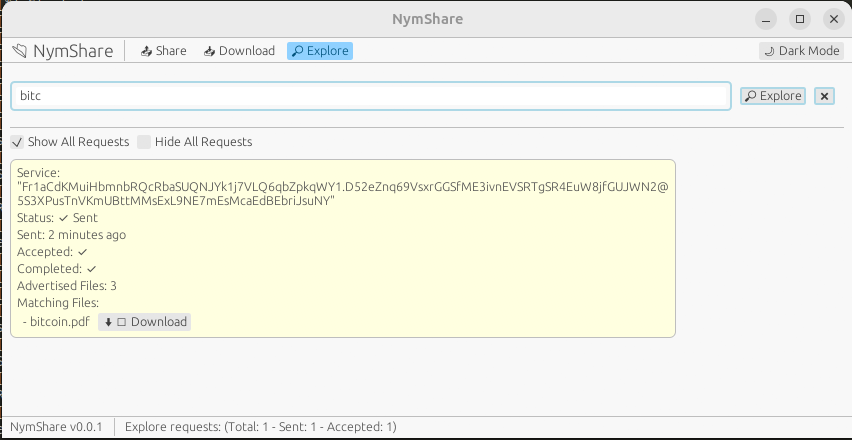Enable Dark Mode
The image size is (852, 440).
pyautogui.click(x=800, y=51)
